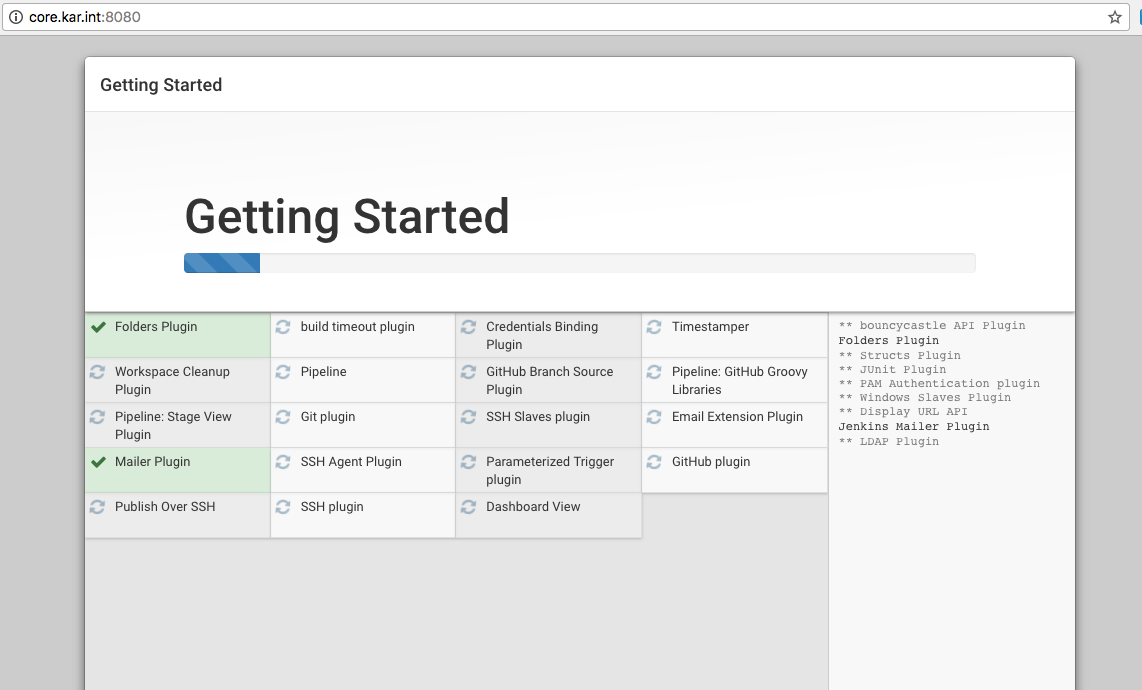Click sync icon beside Pipeline: Stage View Plugin
Screen dimensions: 1142x690
pyautogui.click(x=97, y=417)
